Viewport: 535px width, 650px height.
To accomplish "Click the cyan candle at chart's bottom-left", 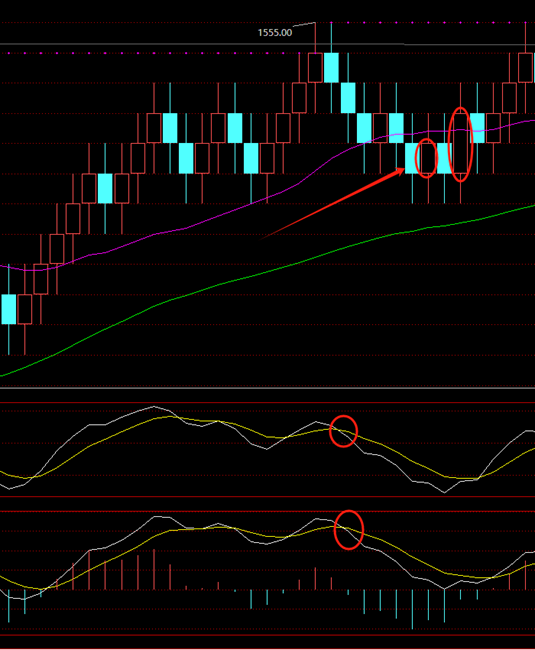I will tap(9, 309).
